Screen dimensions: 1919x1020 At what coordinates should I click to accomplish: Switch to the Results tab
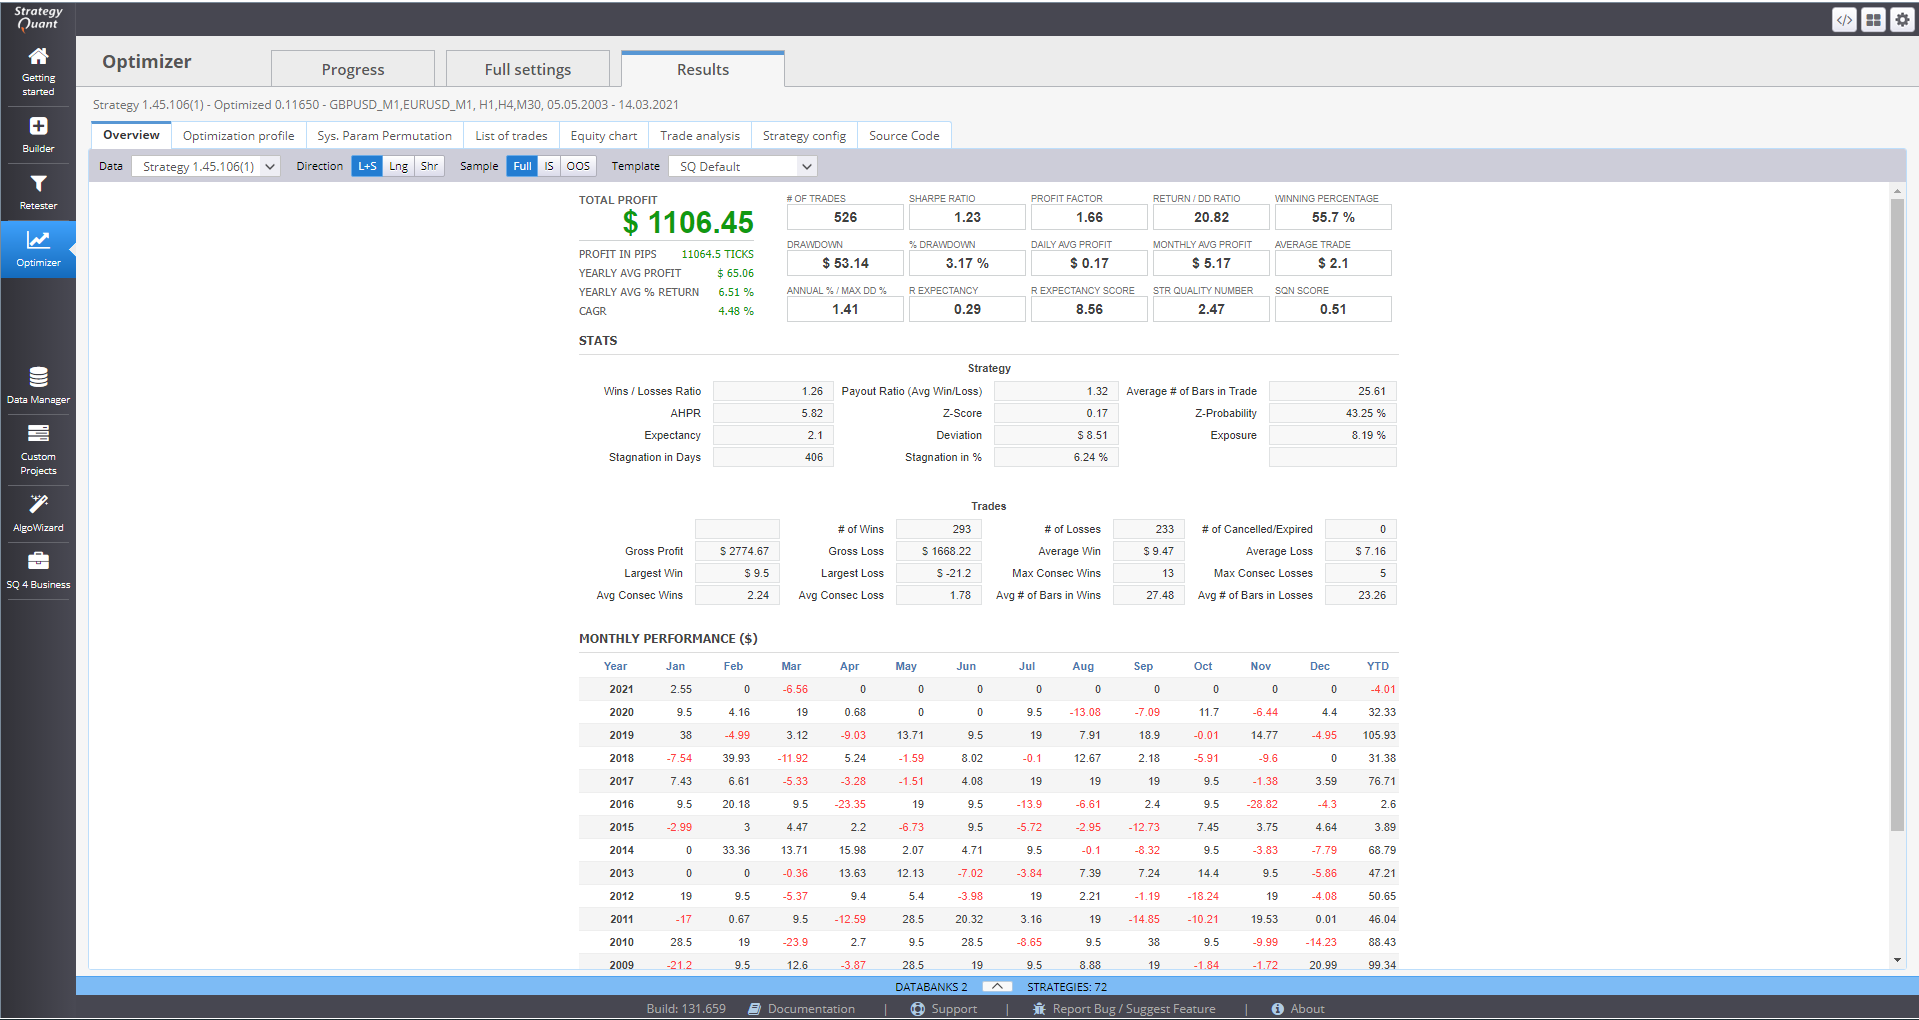703,69
